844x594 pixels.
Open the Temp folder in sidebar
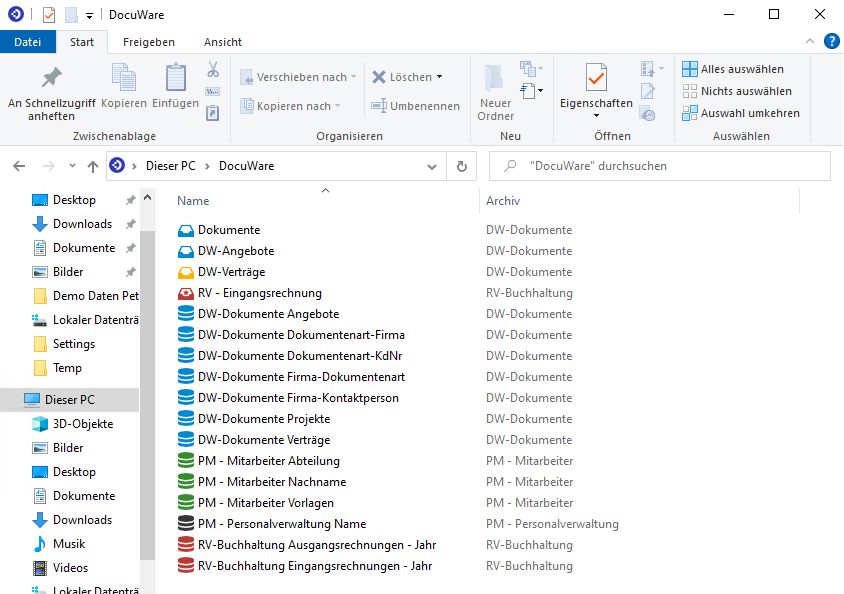(67, 368)
